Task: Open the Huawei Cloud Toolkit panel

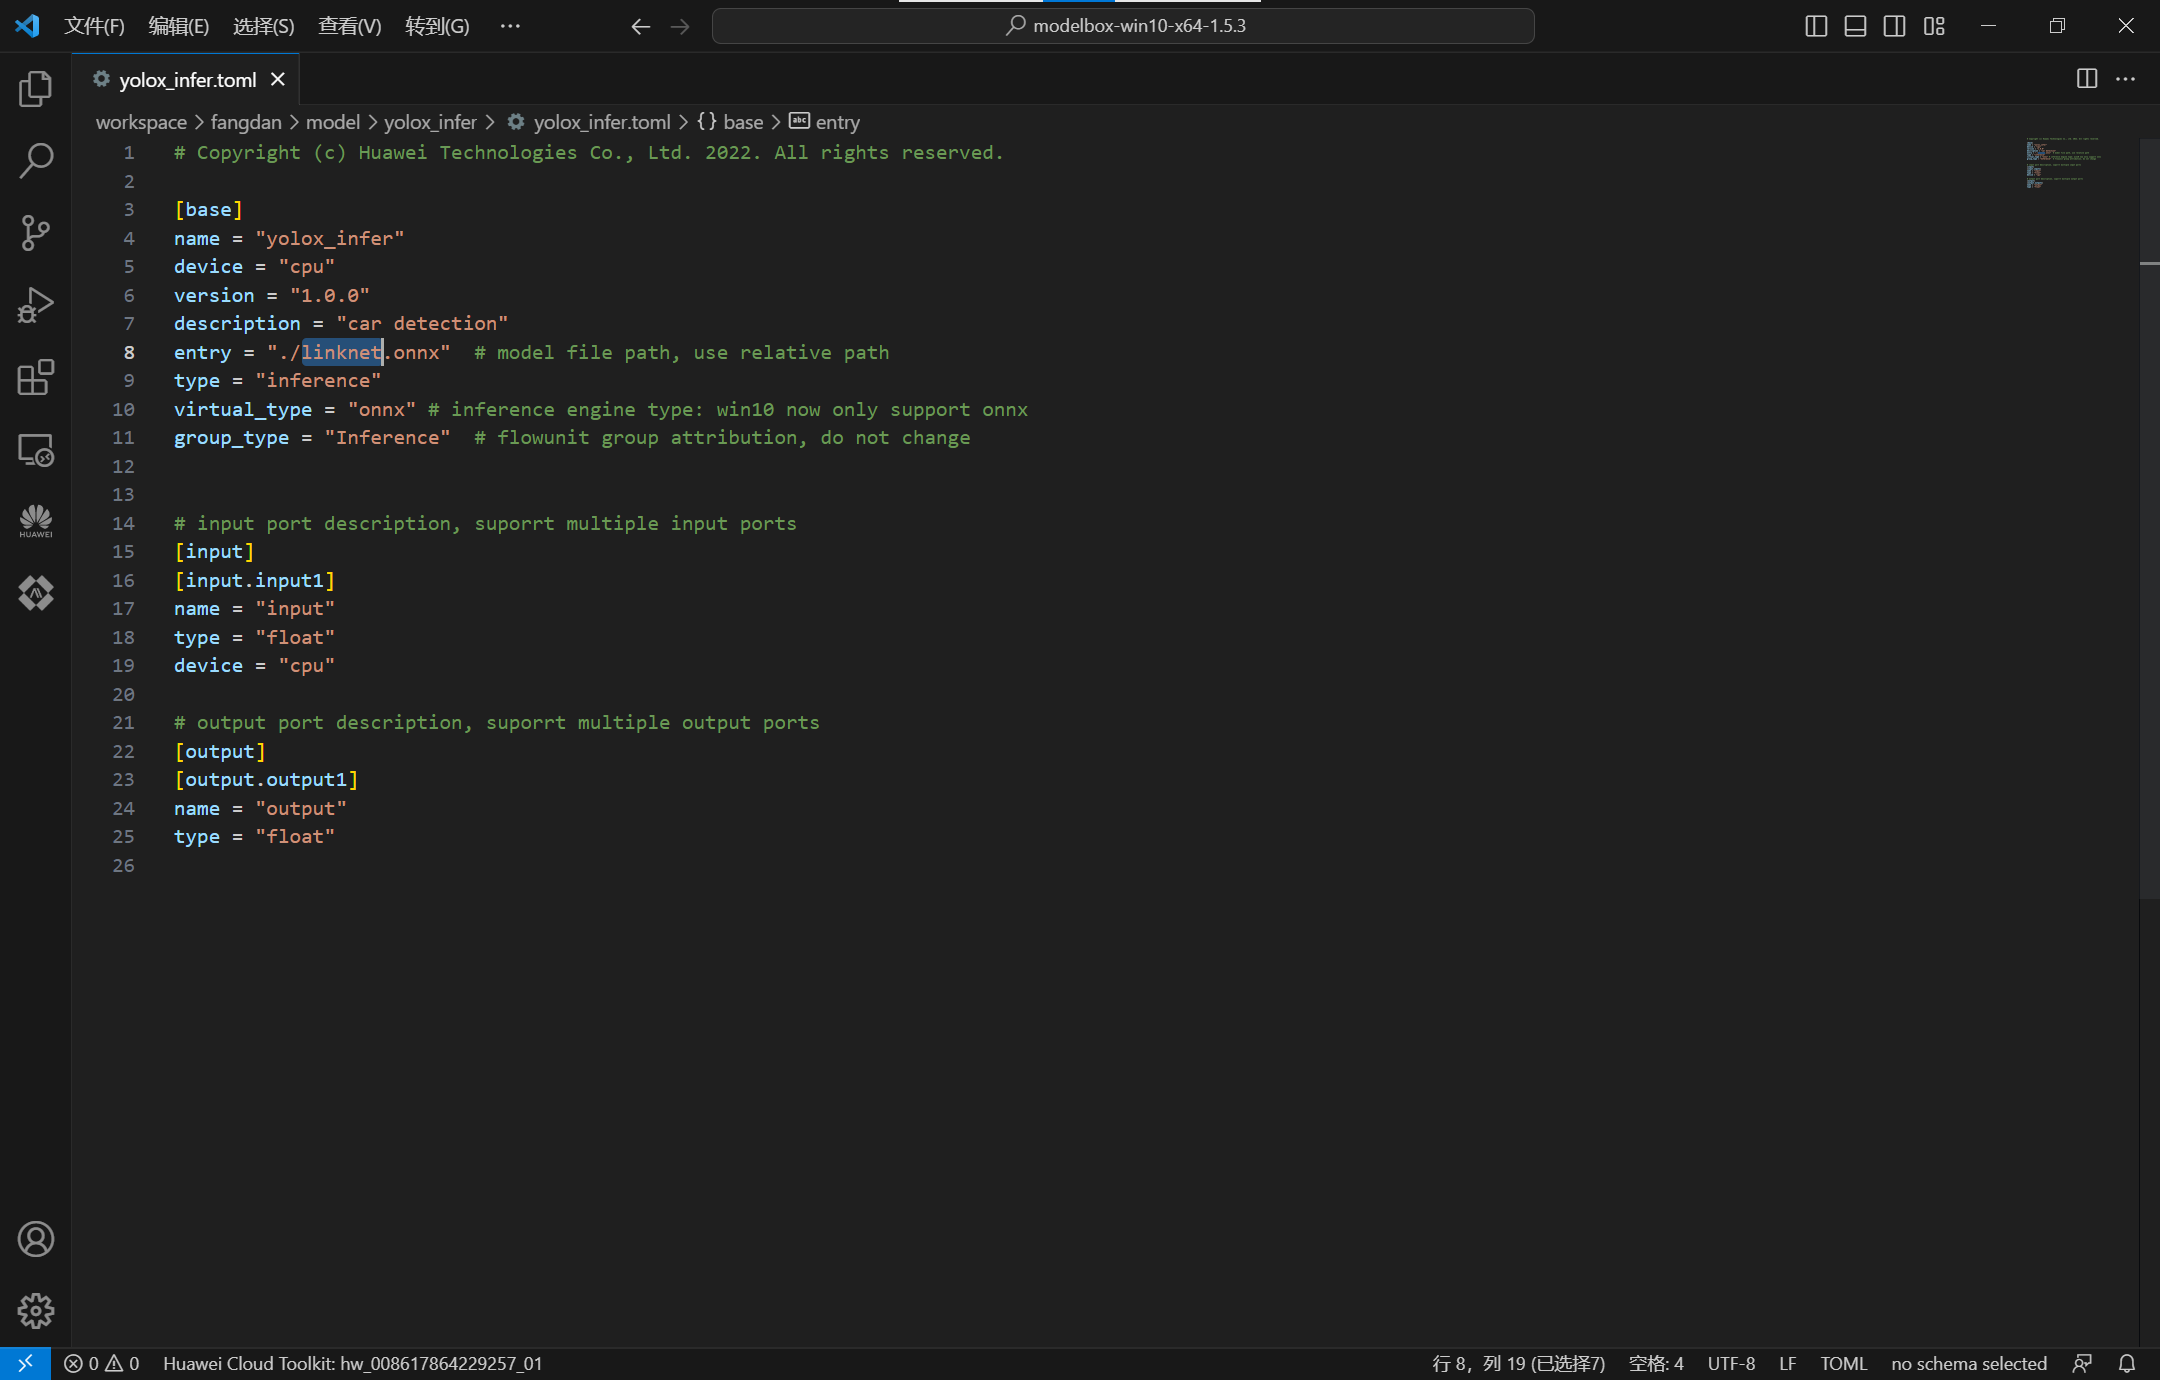Action: tap(35, 521)
